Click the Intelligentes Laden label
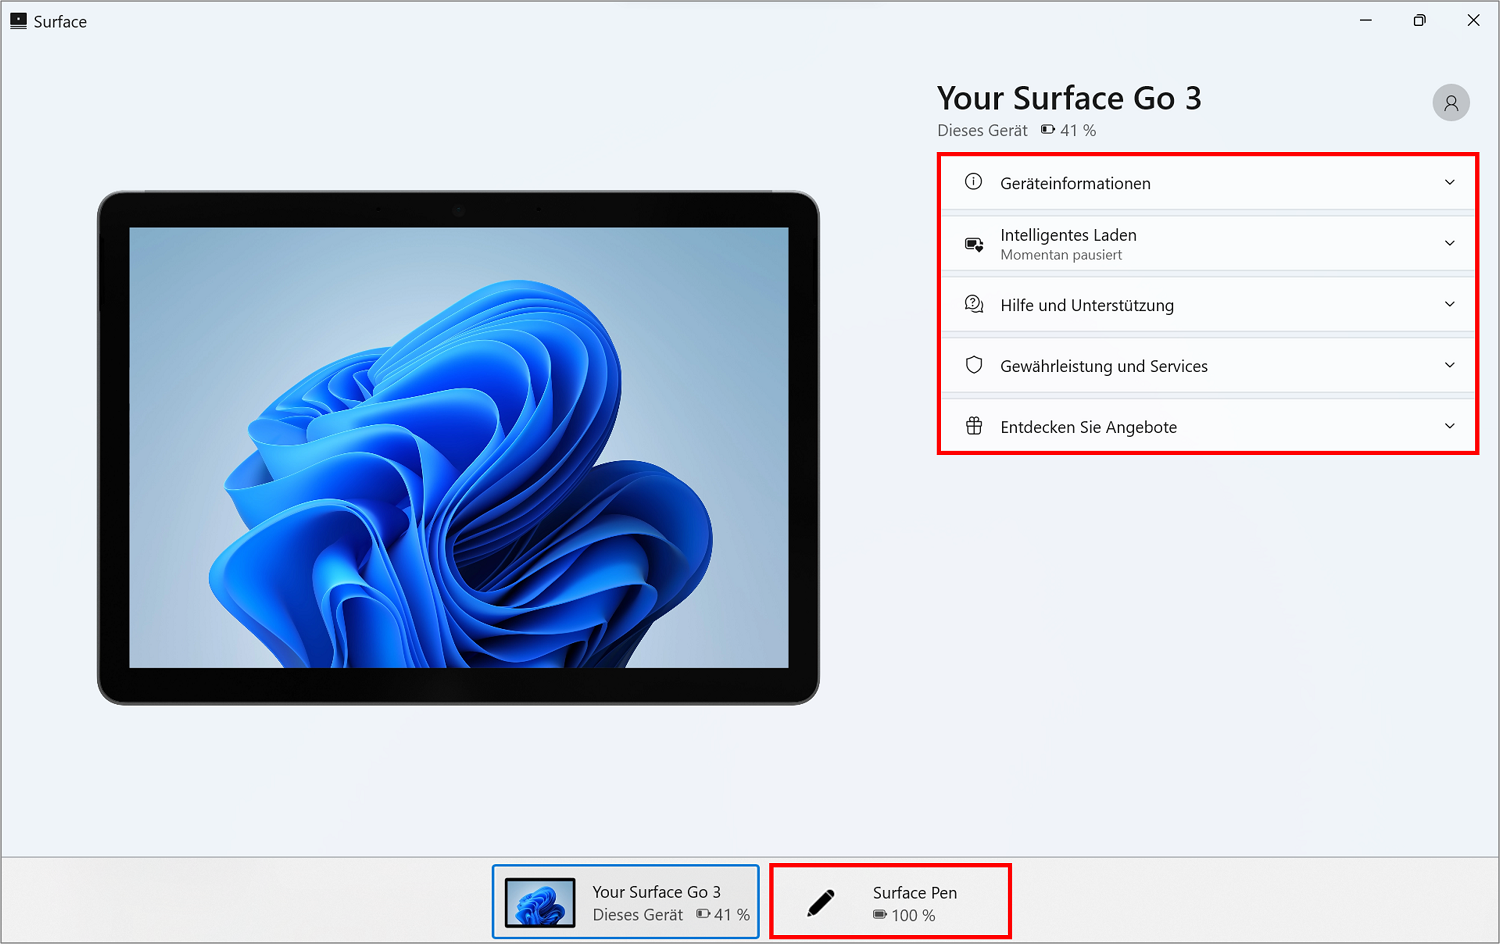 pos(1068,235)
